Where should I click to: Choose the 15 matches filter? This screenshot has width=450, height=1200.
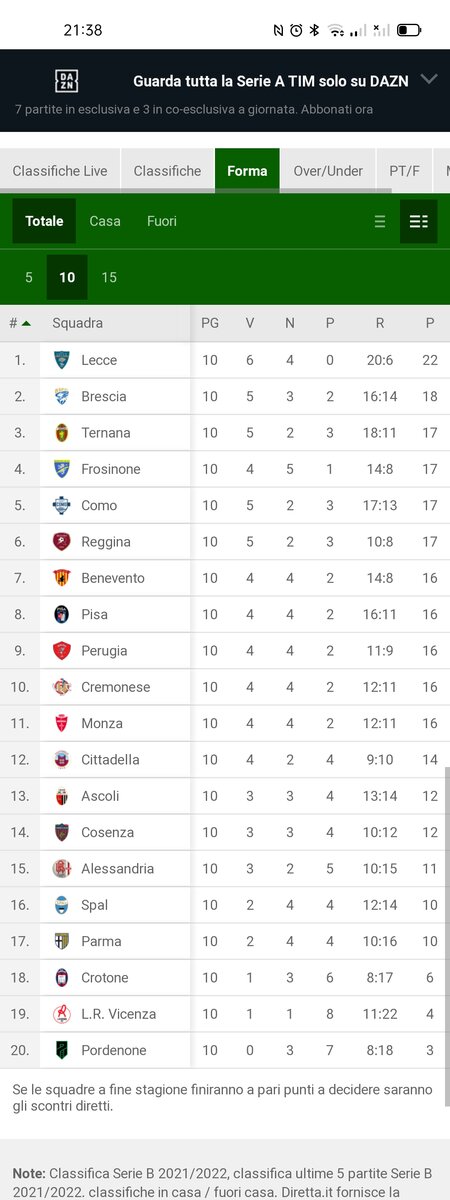point(109,278)
